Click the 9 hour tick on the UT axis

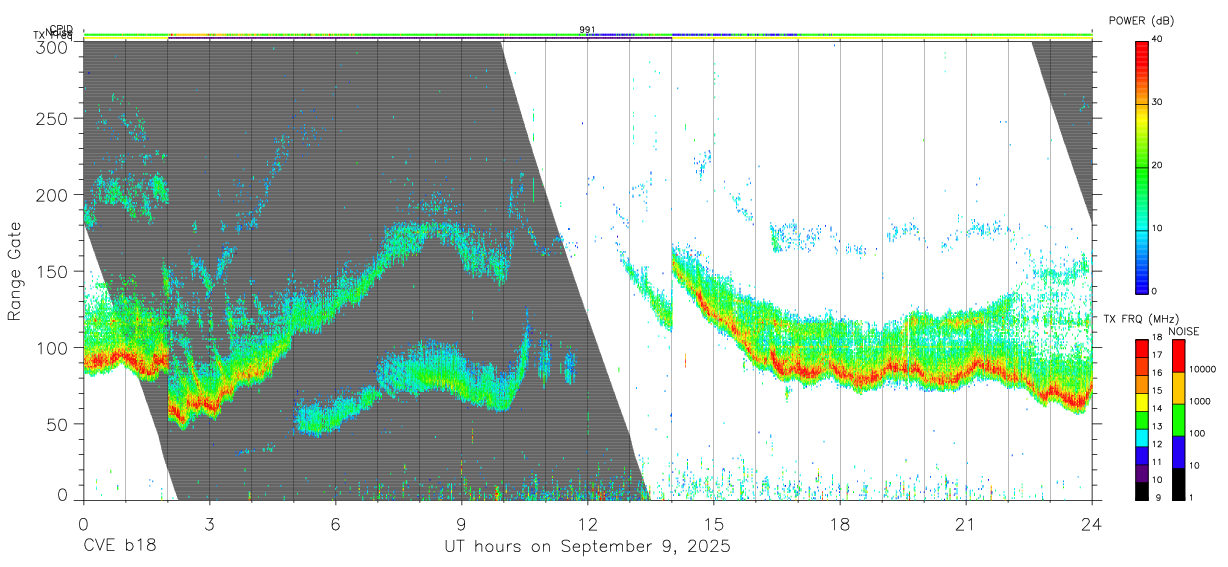click(x=461, y=523)
